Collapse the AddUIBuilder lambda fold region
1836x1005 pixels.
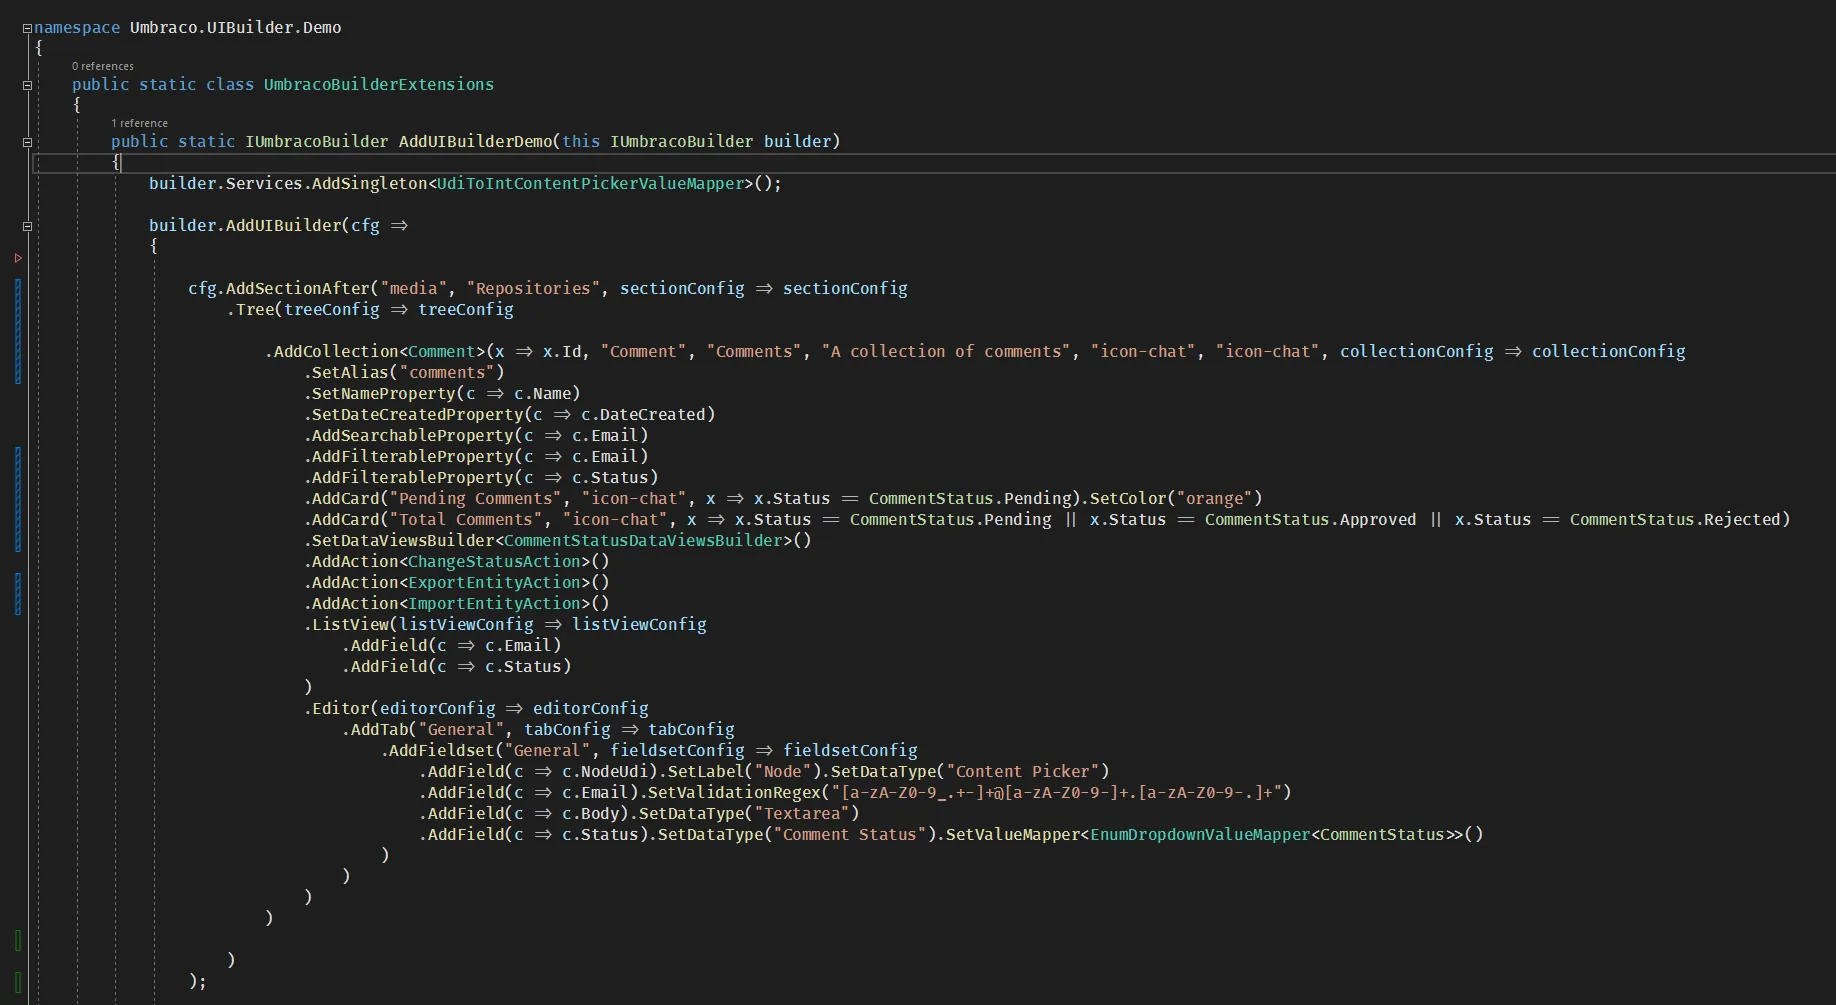click(27, 226)
